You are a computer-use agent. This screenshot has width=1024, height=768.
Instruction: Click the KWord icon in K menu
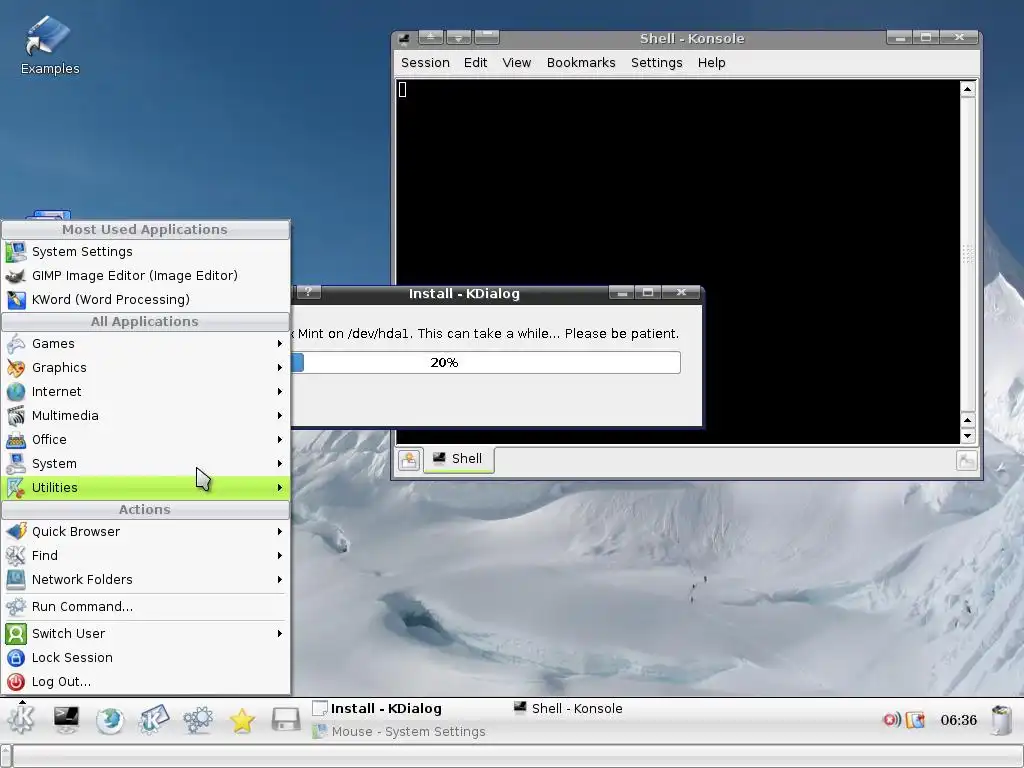tap(16, 300)
